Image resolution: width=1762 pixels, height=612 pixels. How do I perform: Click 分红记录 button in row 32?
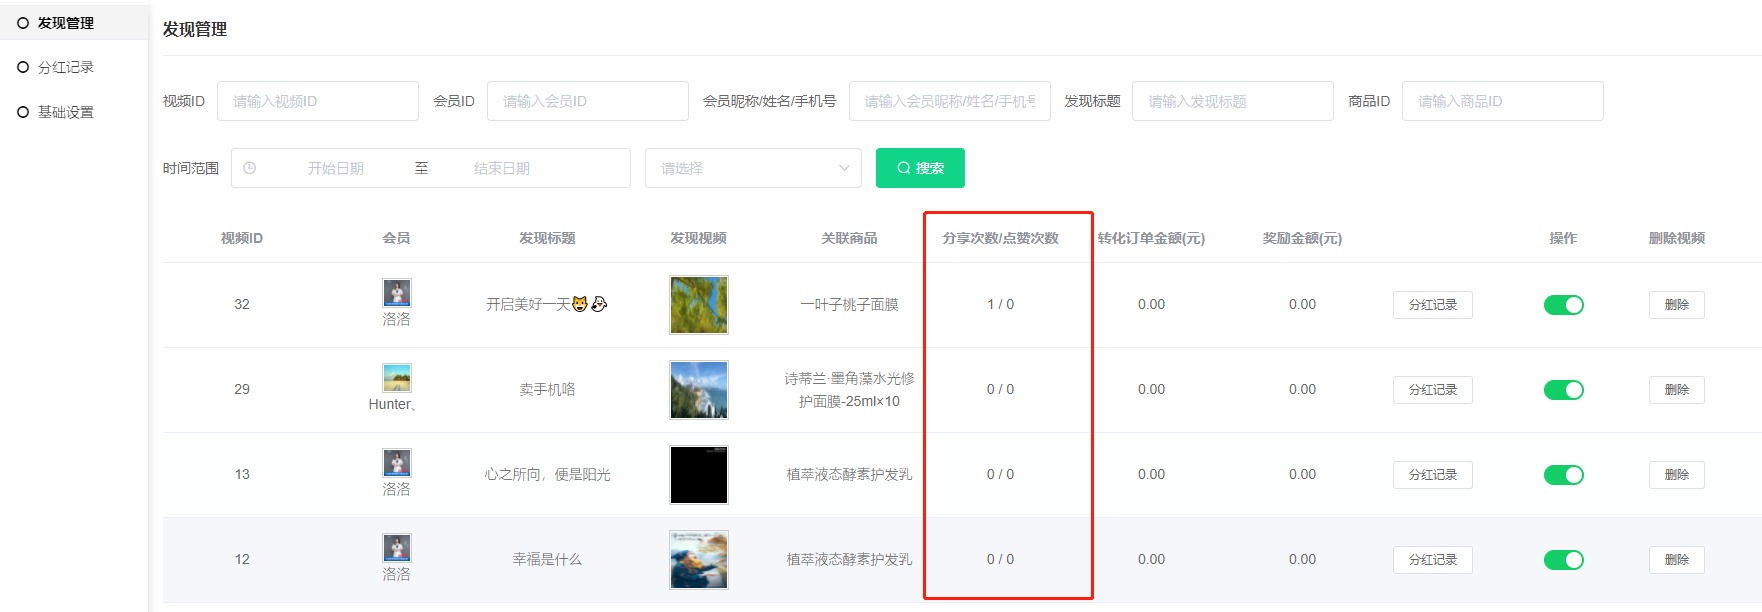[1433, 305]
